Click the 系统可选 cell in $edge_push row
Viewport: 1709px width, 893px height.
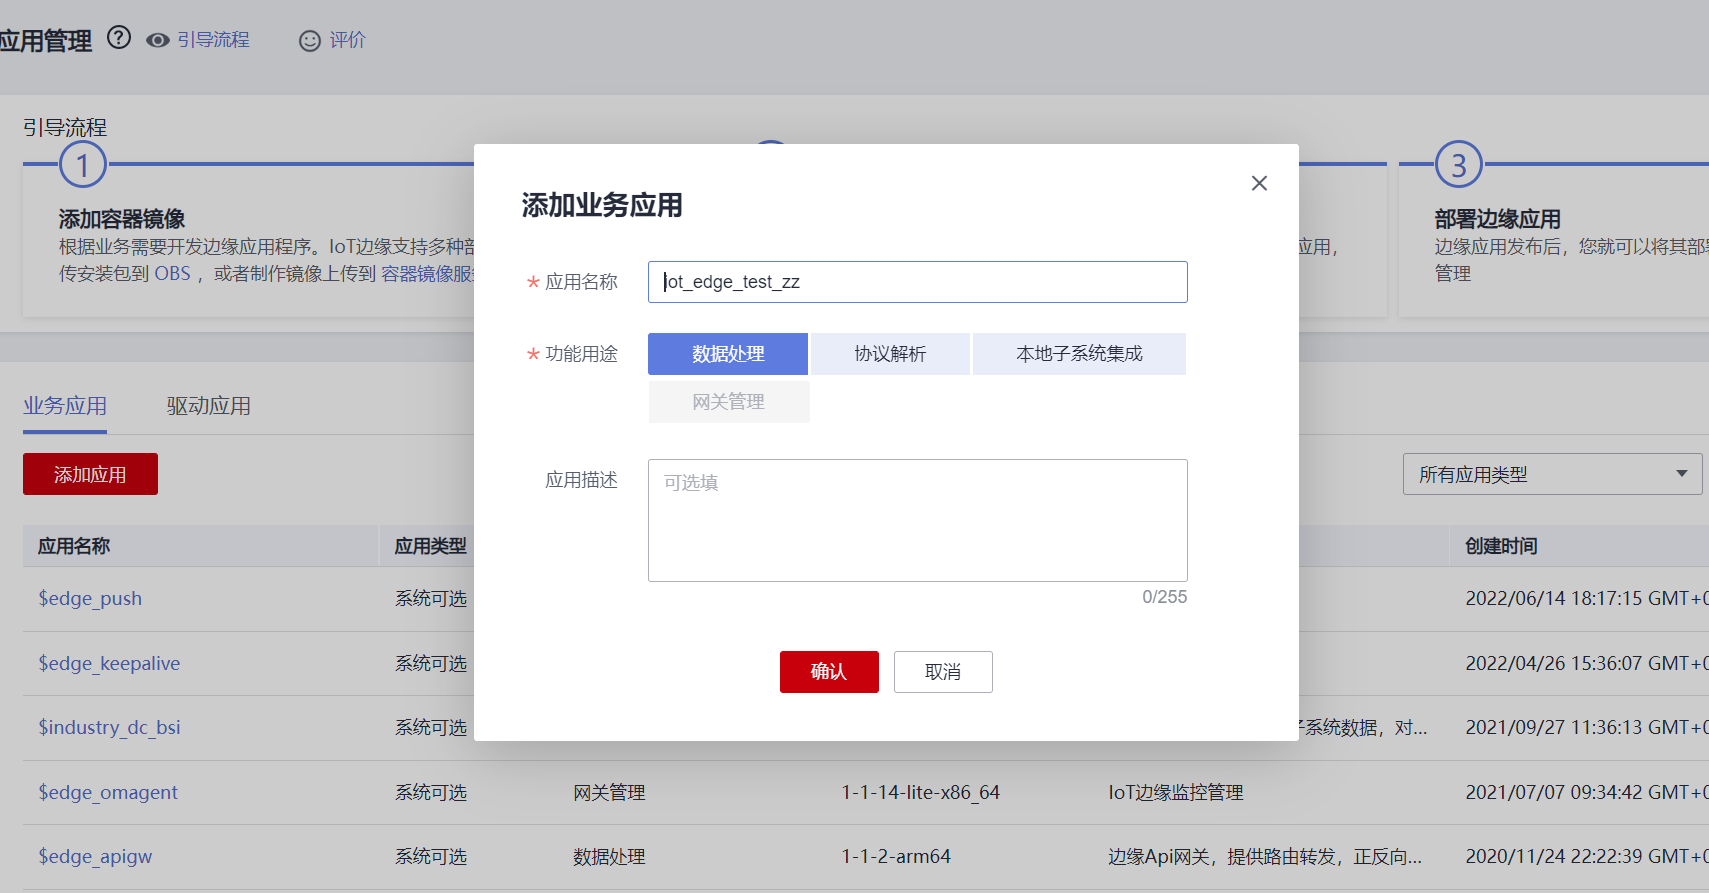pyautogui.click(x=431, y=598)
